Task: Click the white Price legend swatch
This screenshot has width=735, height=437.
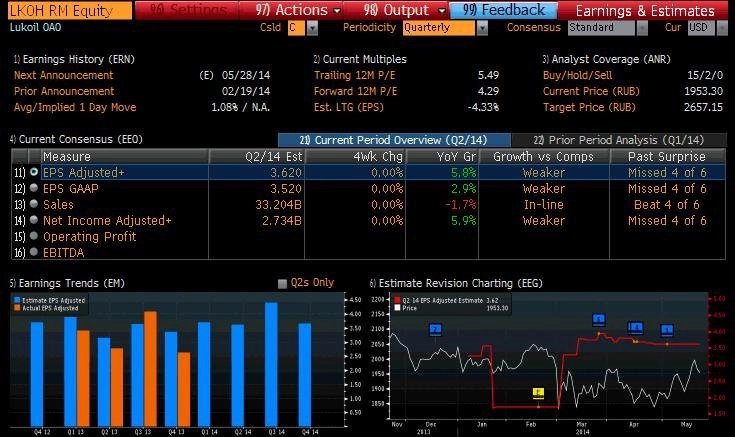Action: pyautogui.click(x=398, y=308)
